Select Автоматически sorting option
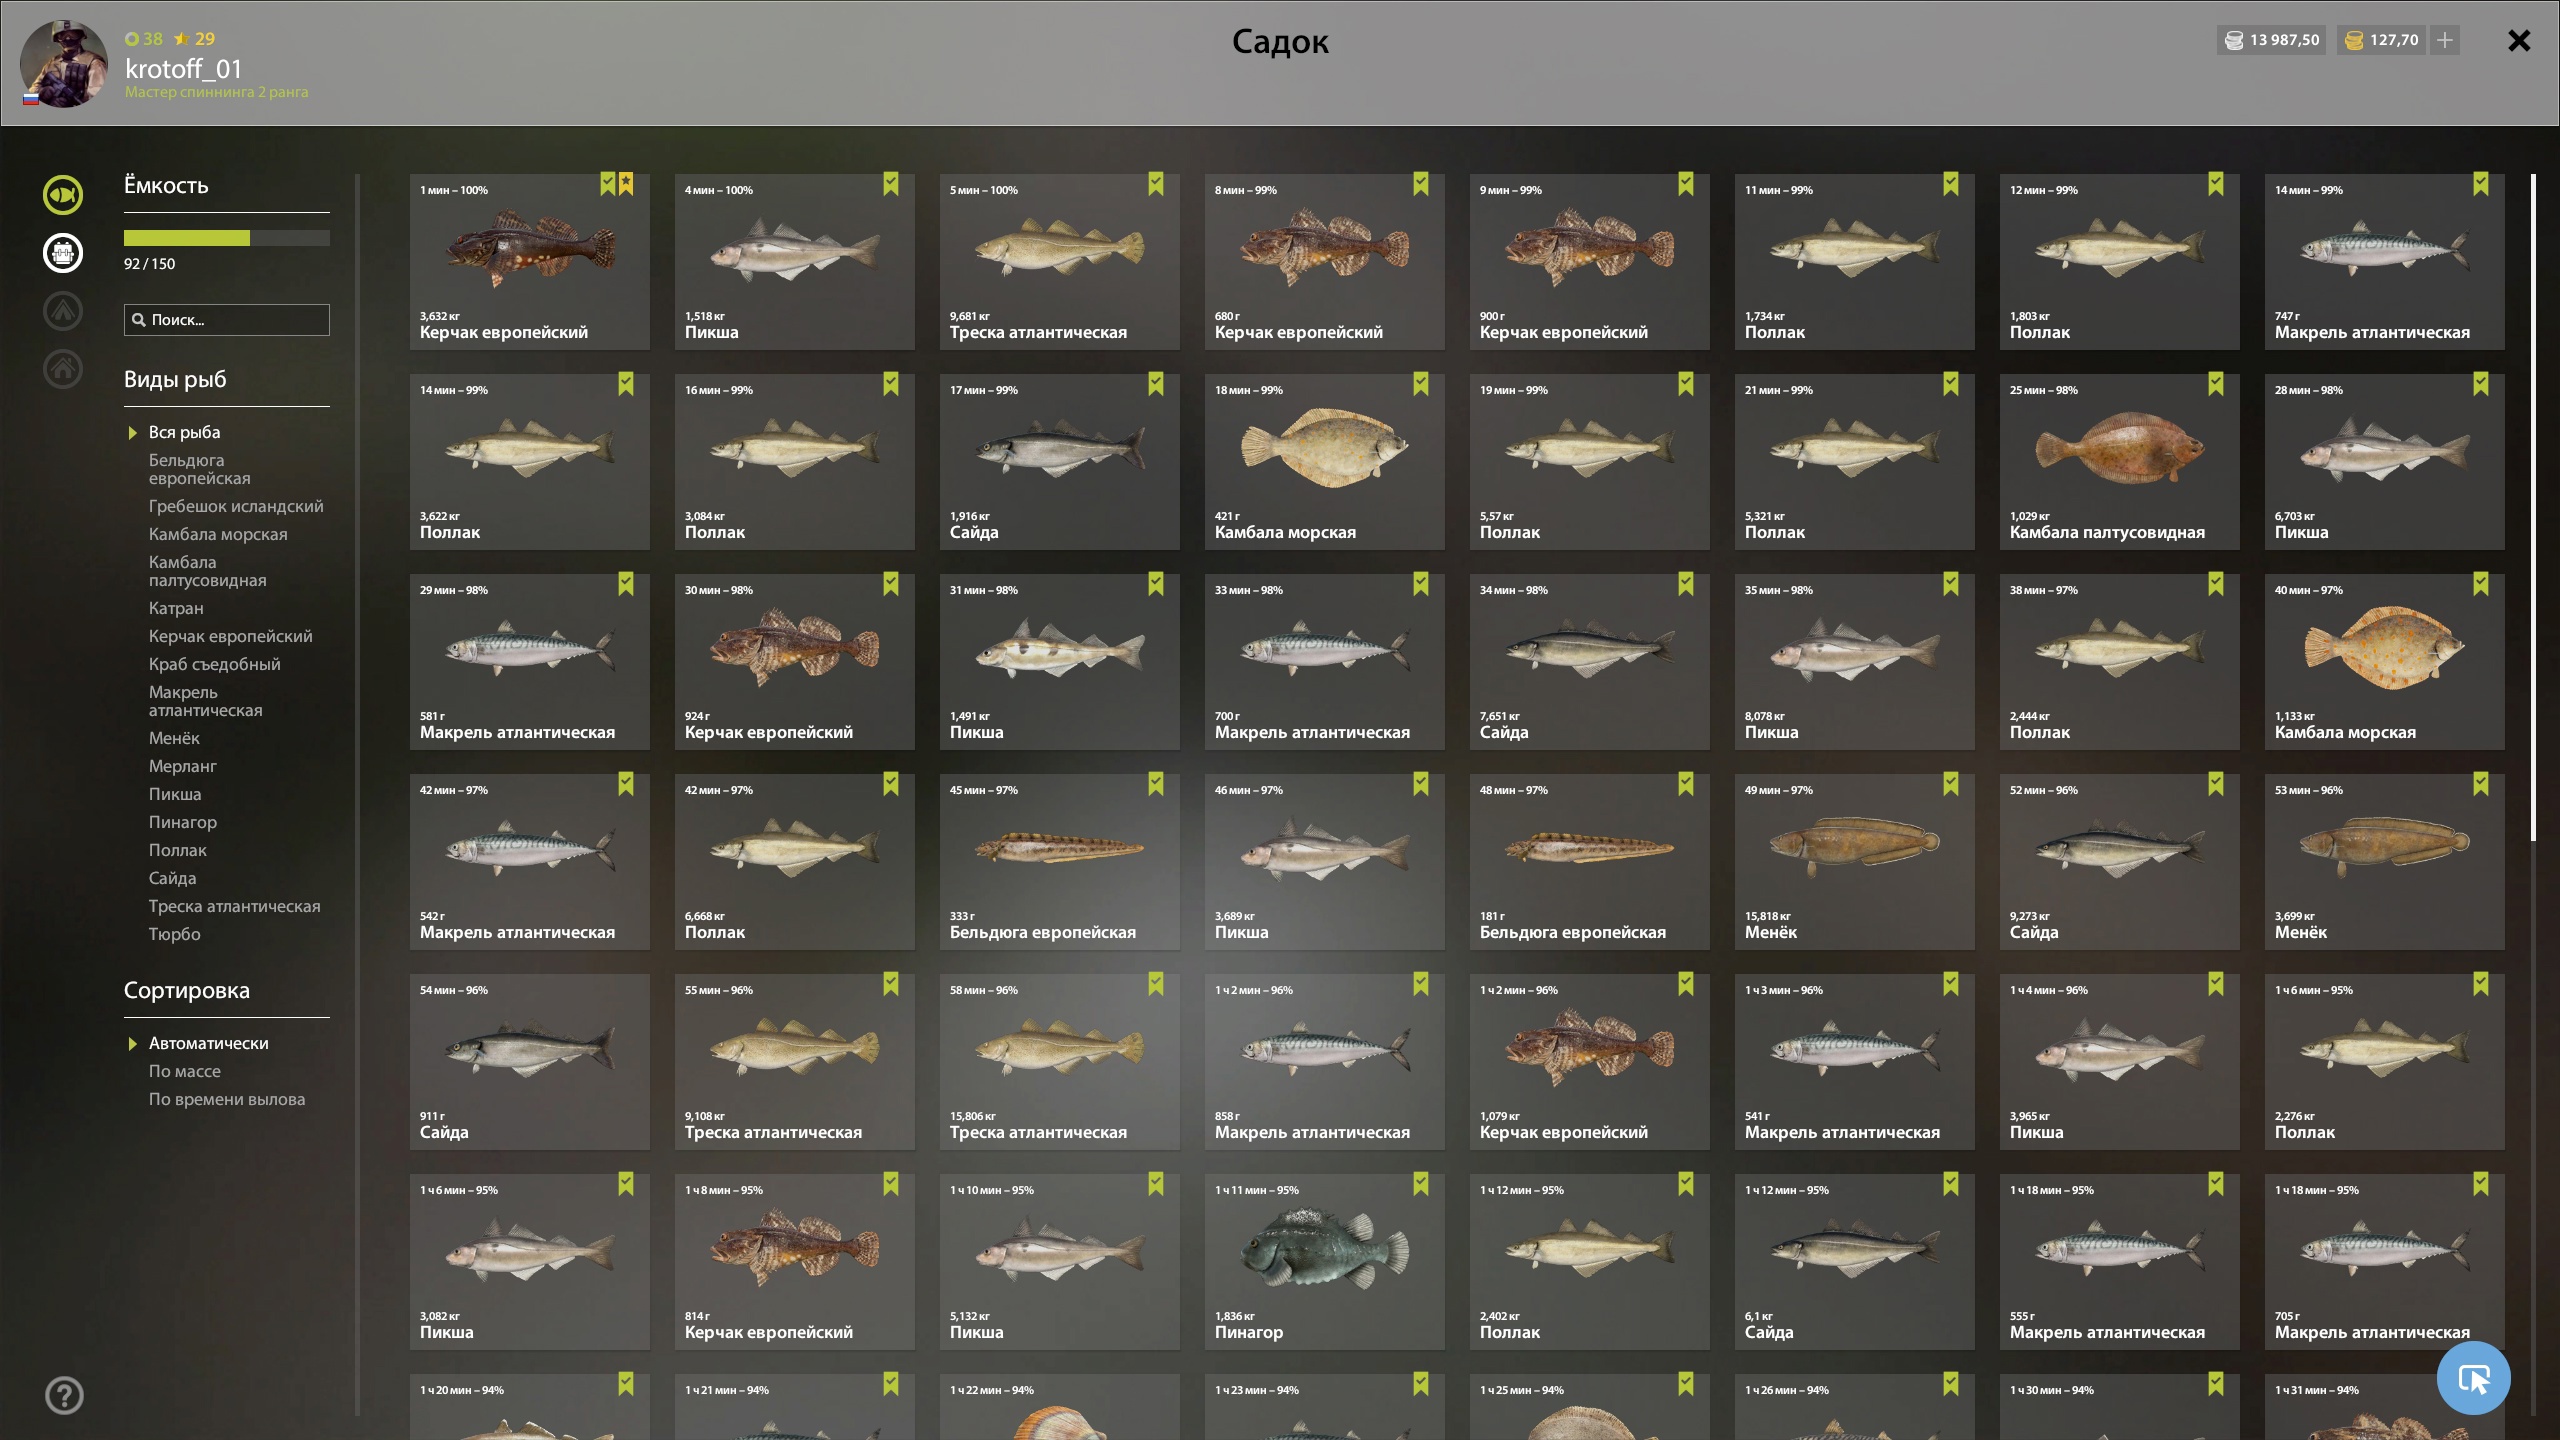2560x1440 pixels. [x=208, y=1043]
